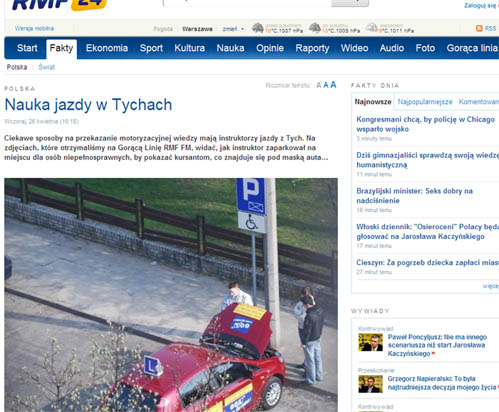Open the Wersja mobilna link

click(x=34, y=28)
